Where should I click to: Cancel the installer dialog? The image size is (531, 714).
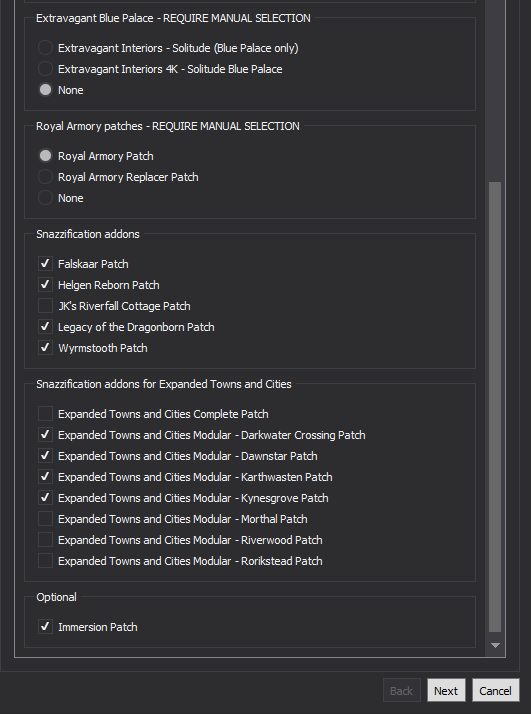coord(495,691)
